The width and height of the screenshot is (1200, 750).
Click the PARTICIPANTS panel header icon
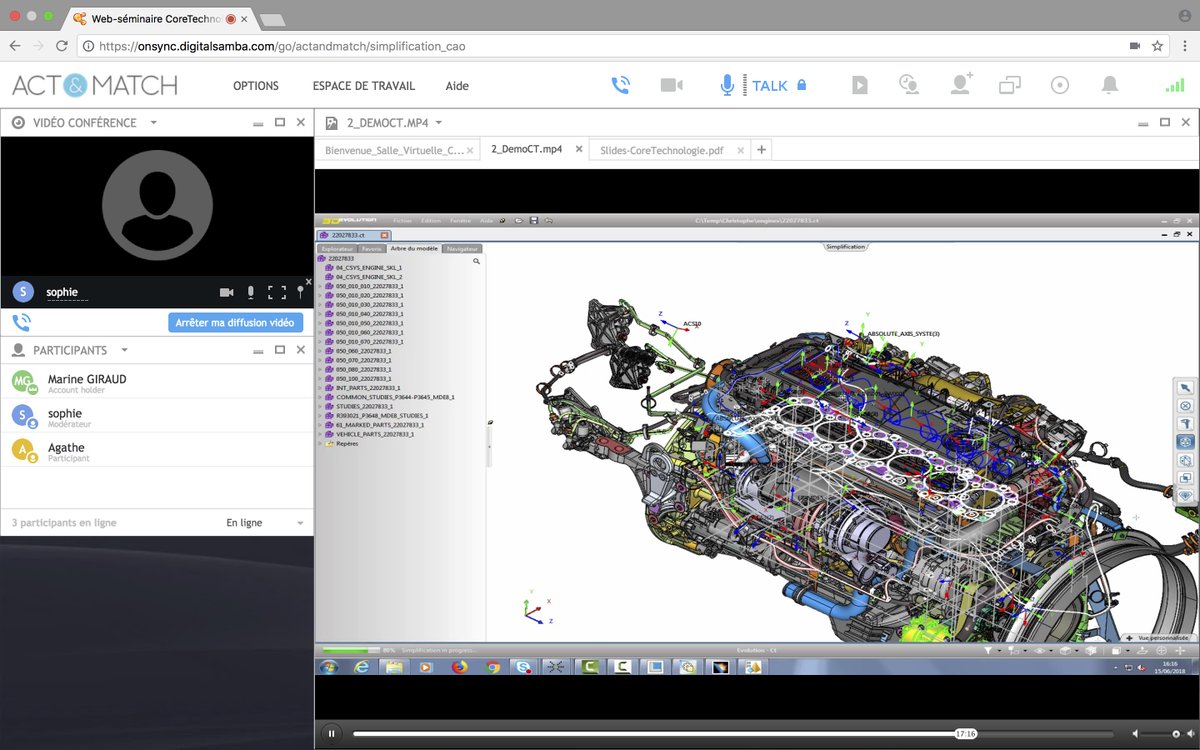18,350
